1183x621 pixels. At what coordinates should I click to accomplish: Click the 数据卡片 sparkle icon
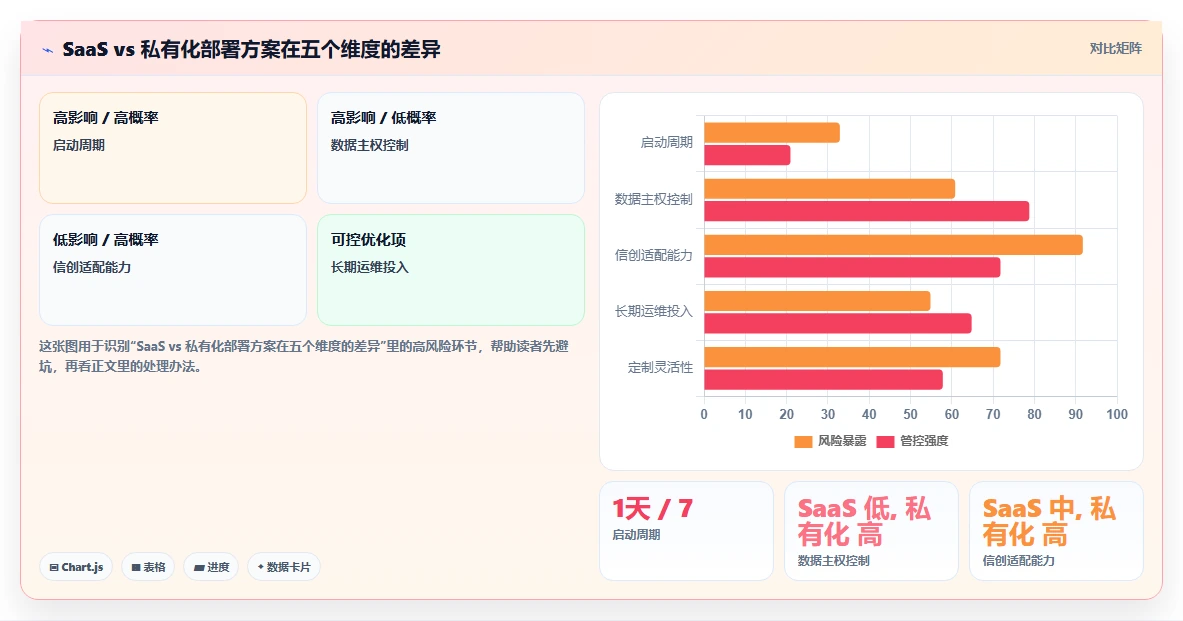[260, 567]
